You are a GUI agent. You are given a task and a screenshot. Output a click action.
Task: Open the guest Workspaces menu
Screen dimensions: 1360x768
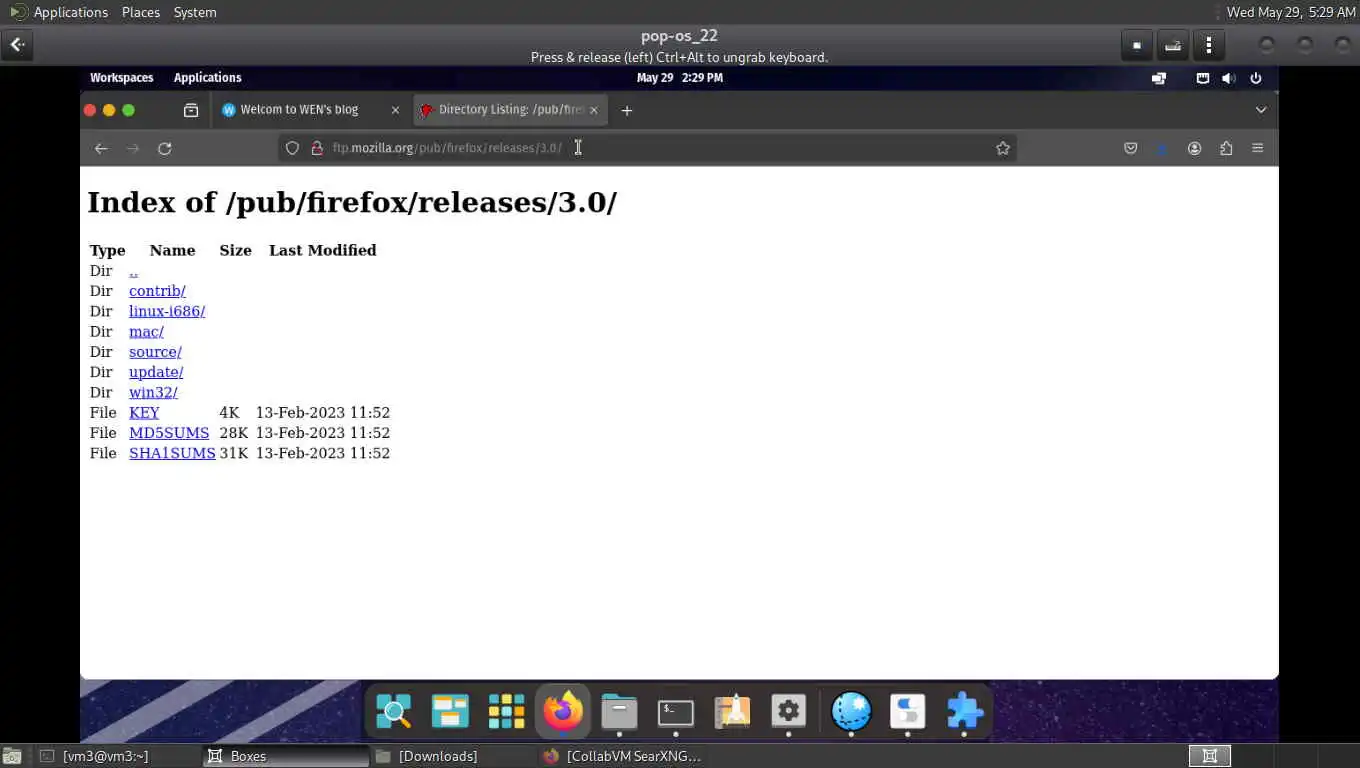point(122,78)
